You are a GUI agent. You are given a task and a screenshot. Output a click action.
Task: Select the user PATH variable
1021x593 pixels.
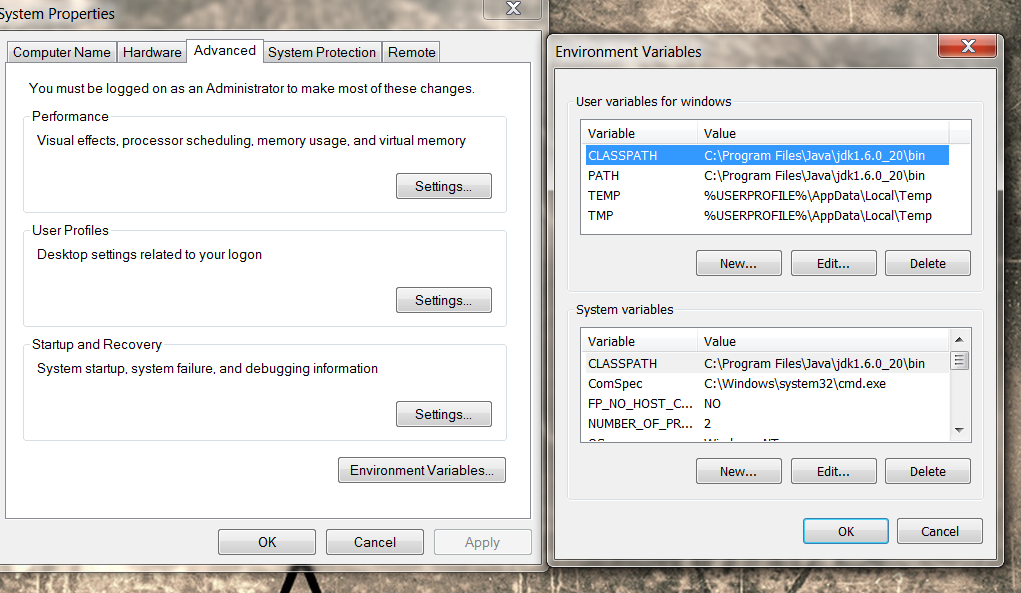(x=767, y=176)
